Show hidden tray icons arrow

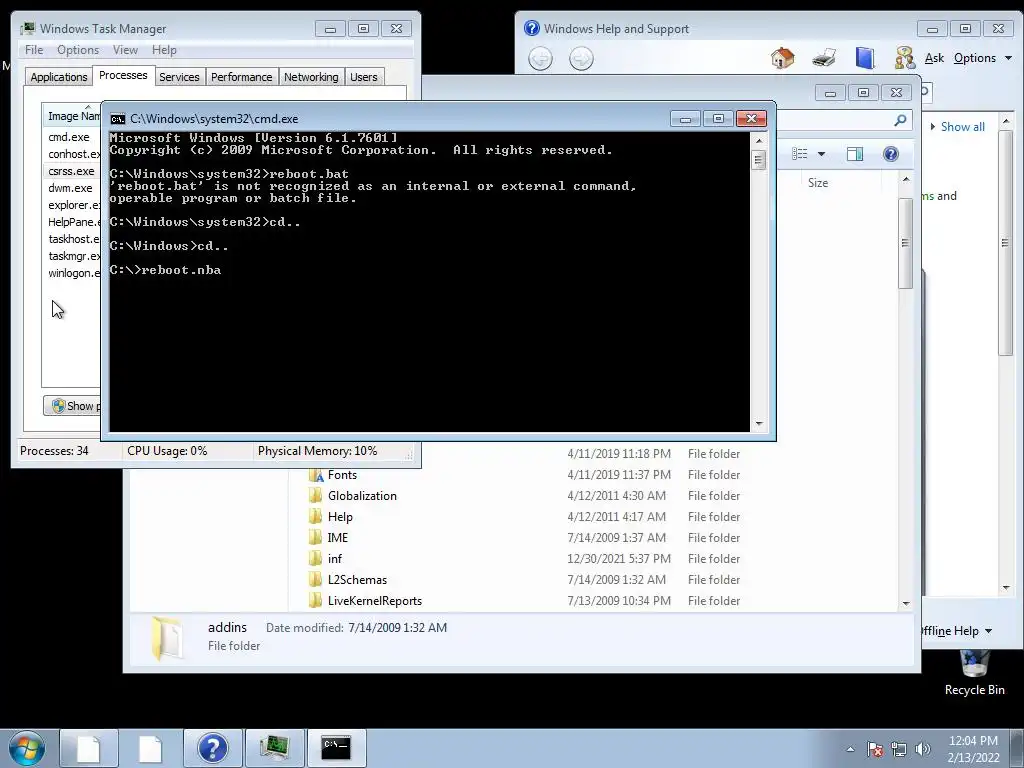coord(850,750)
